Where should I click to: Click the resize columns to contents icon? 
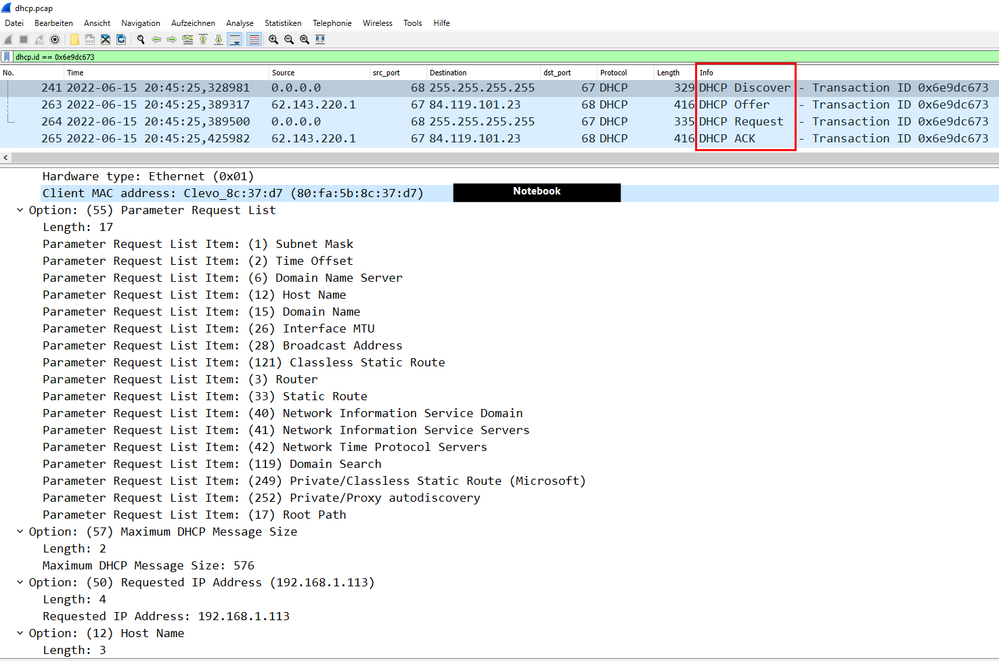point(318,39)
